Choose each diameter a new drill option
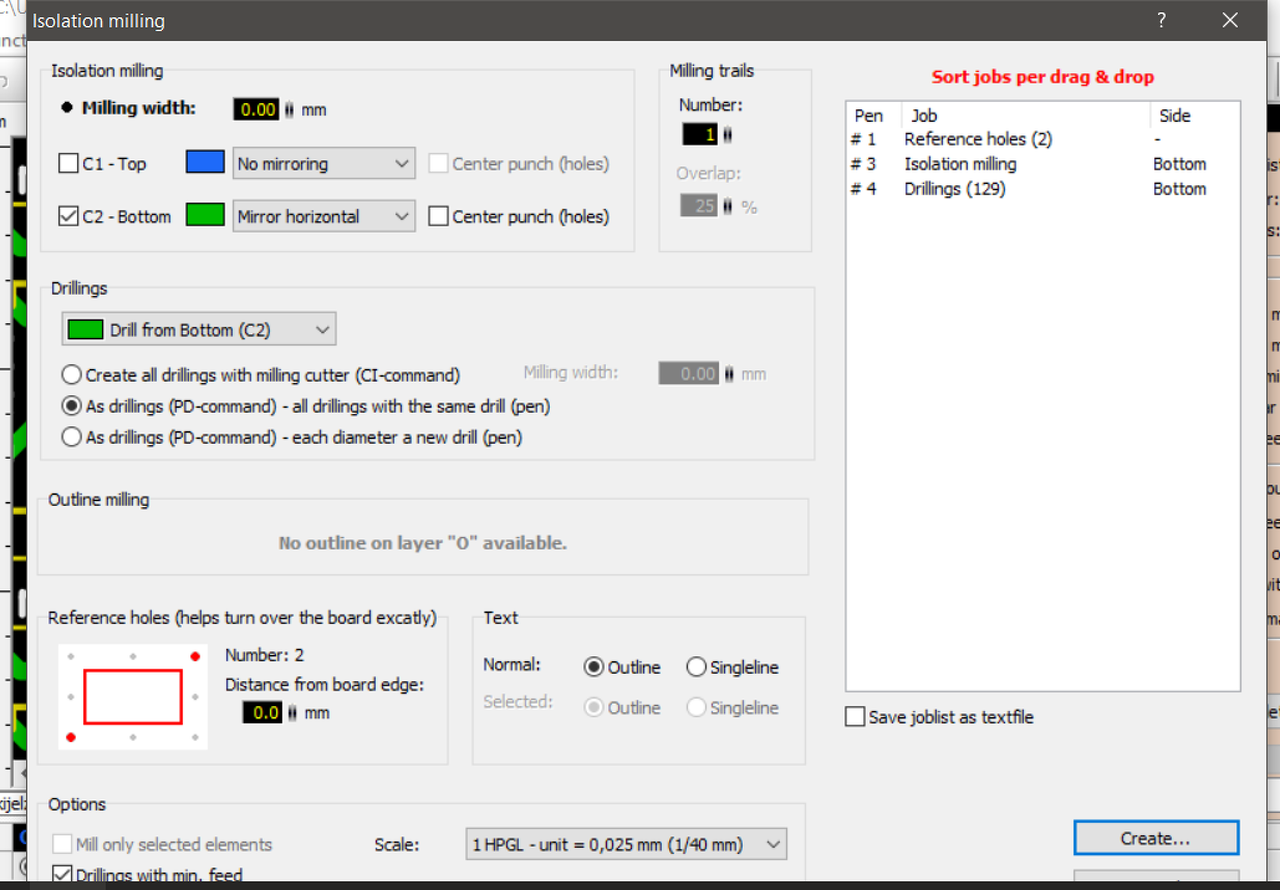 pos(71,437)
